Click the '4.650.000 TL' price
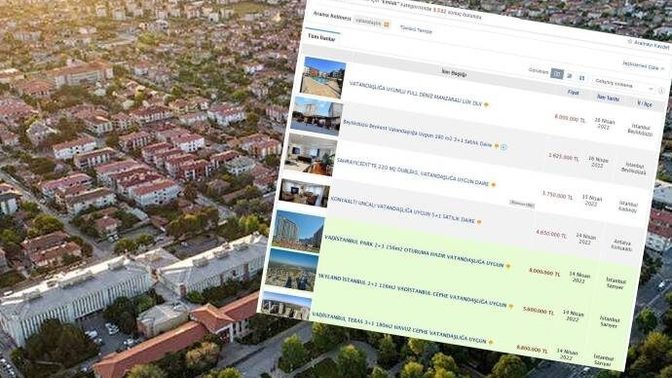This screenshot has width=672, height=378. point(551,234)
